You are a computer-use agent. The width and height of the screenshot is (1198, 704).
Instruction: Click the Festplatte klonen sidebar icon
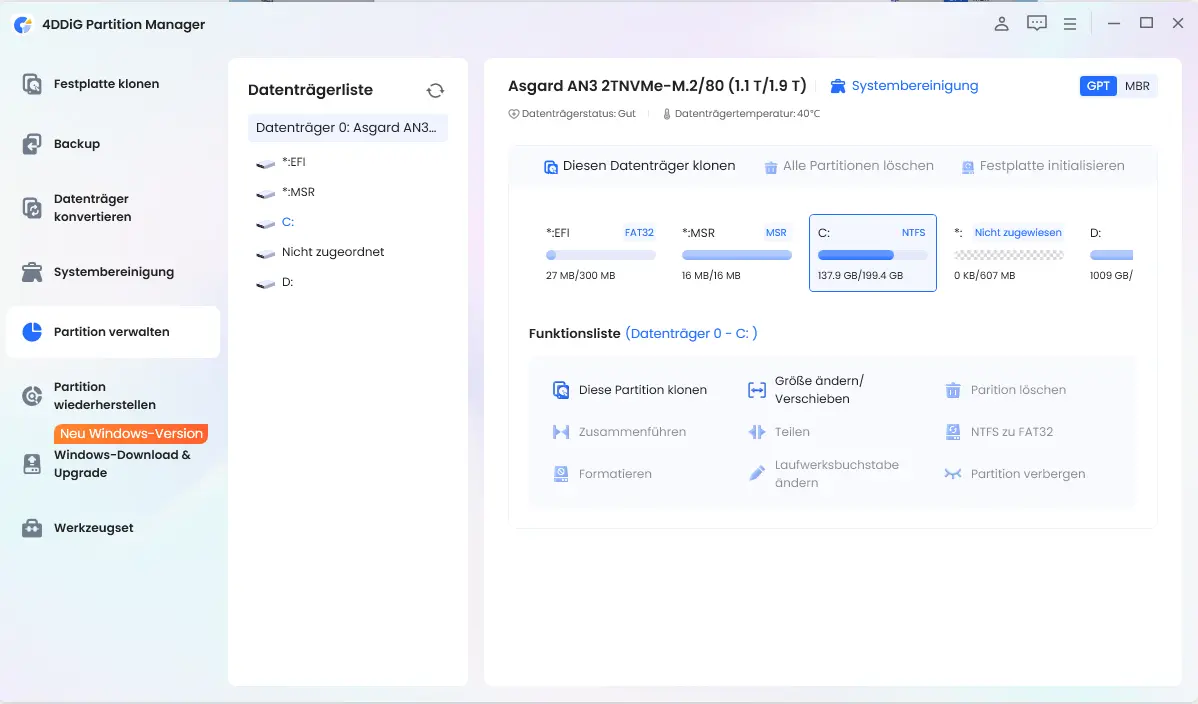[x=32, y=84]
